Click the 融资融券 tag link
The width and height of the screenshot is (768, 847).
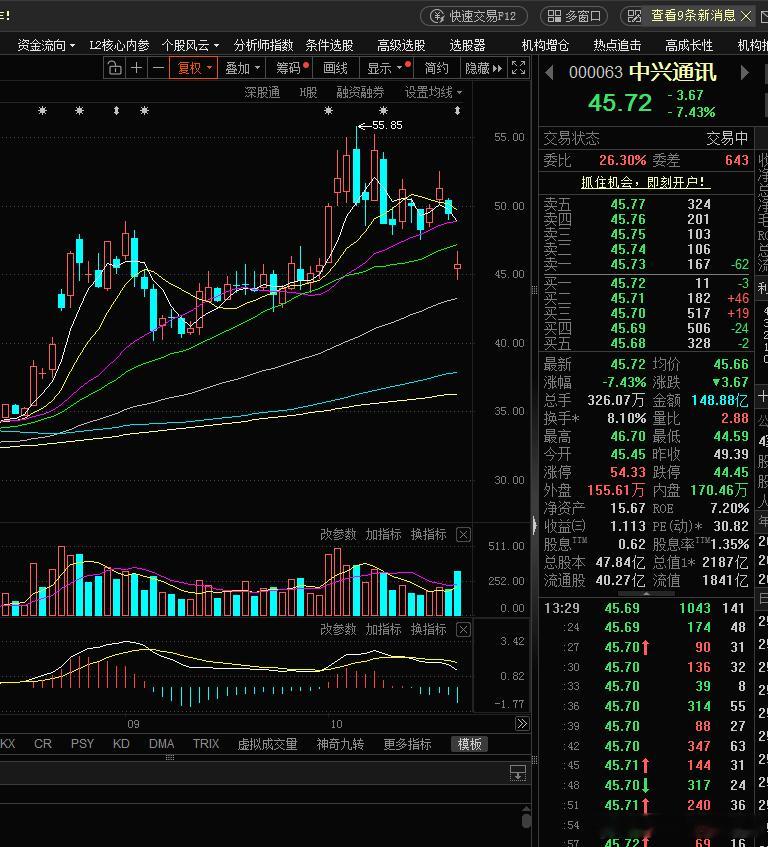click(360, 92)
